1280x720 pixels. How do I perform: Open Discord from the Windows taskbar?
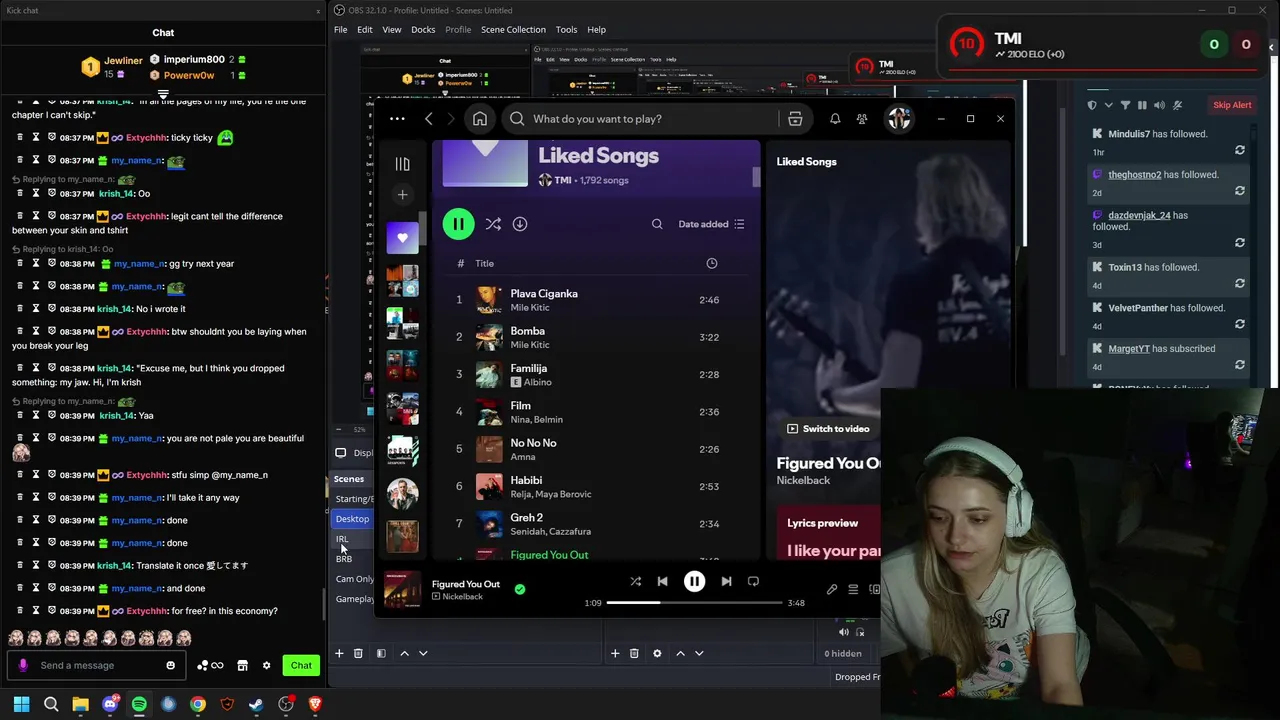coord(110,704)
